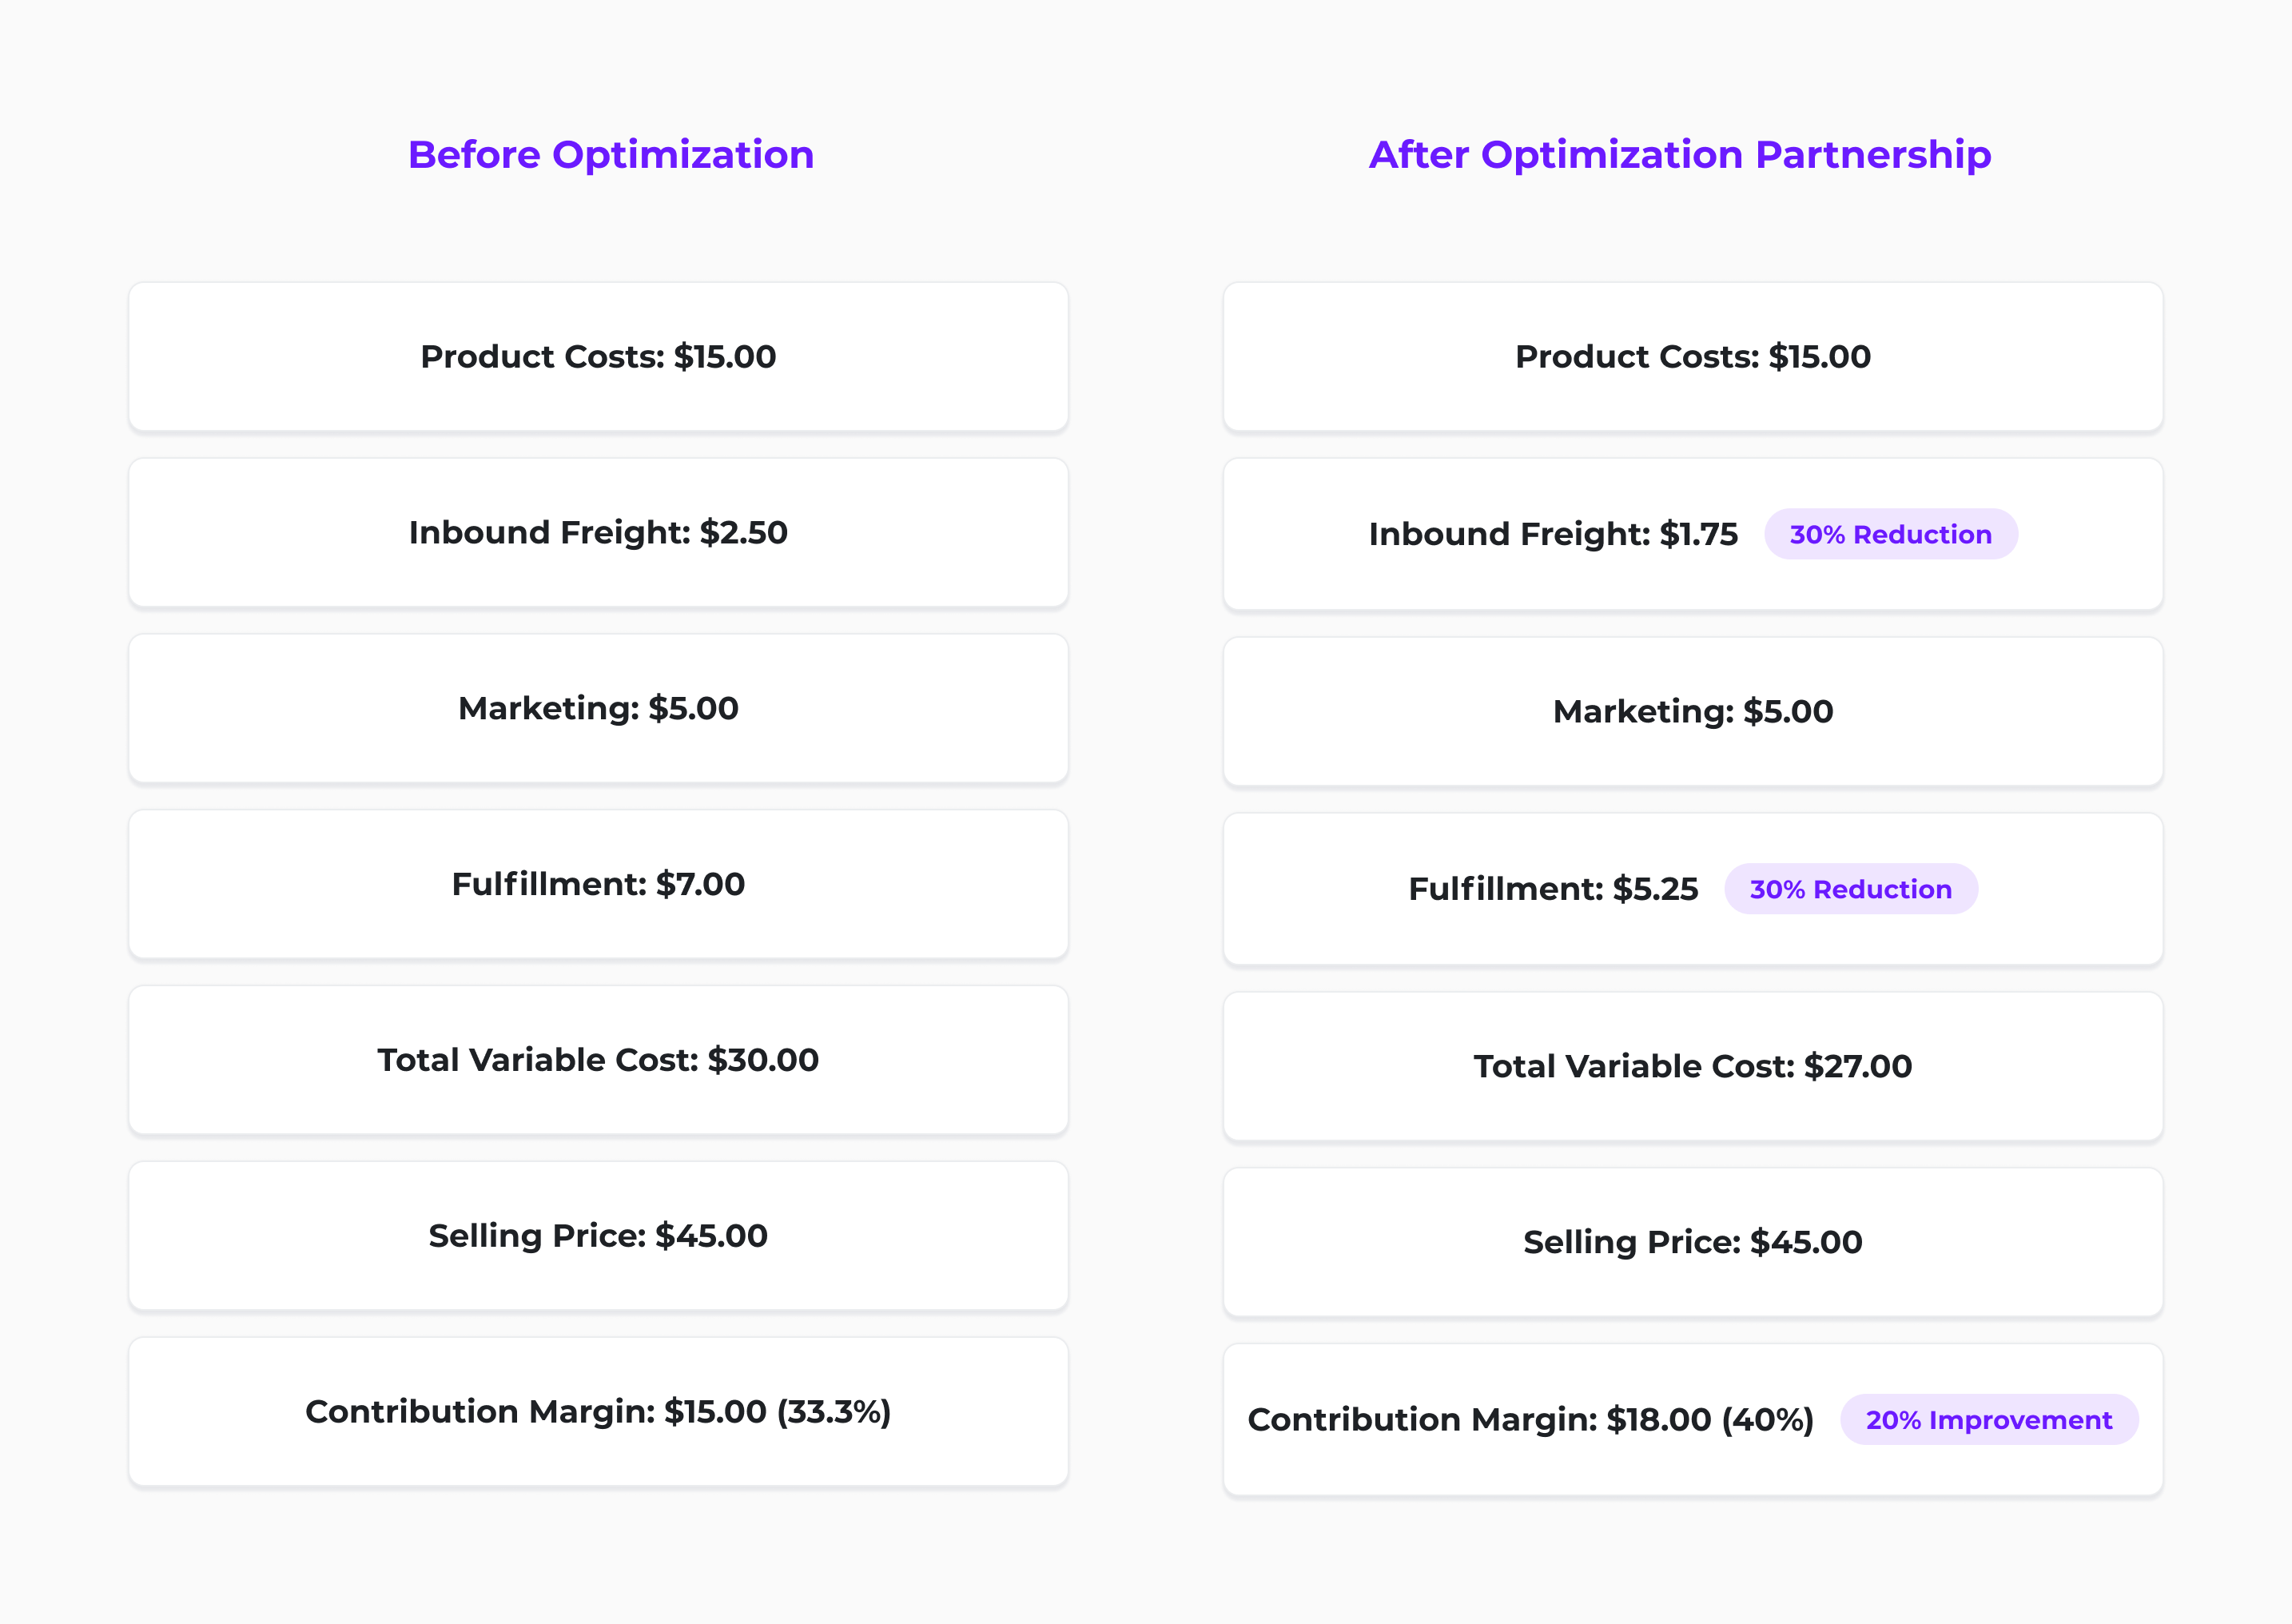2292x1624 pixels.
Task: Click the 20% Improvement badge
Action: point(1988,1420)
